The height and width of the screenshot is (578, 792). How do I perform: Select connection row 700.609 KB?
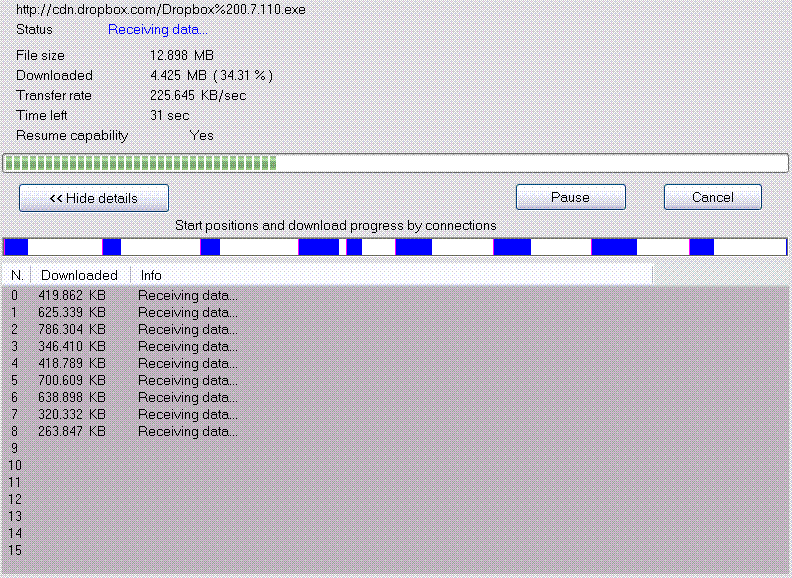click(395, 380)
